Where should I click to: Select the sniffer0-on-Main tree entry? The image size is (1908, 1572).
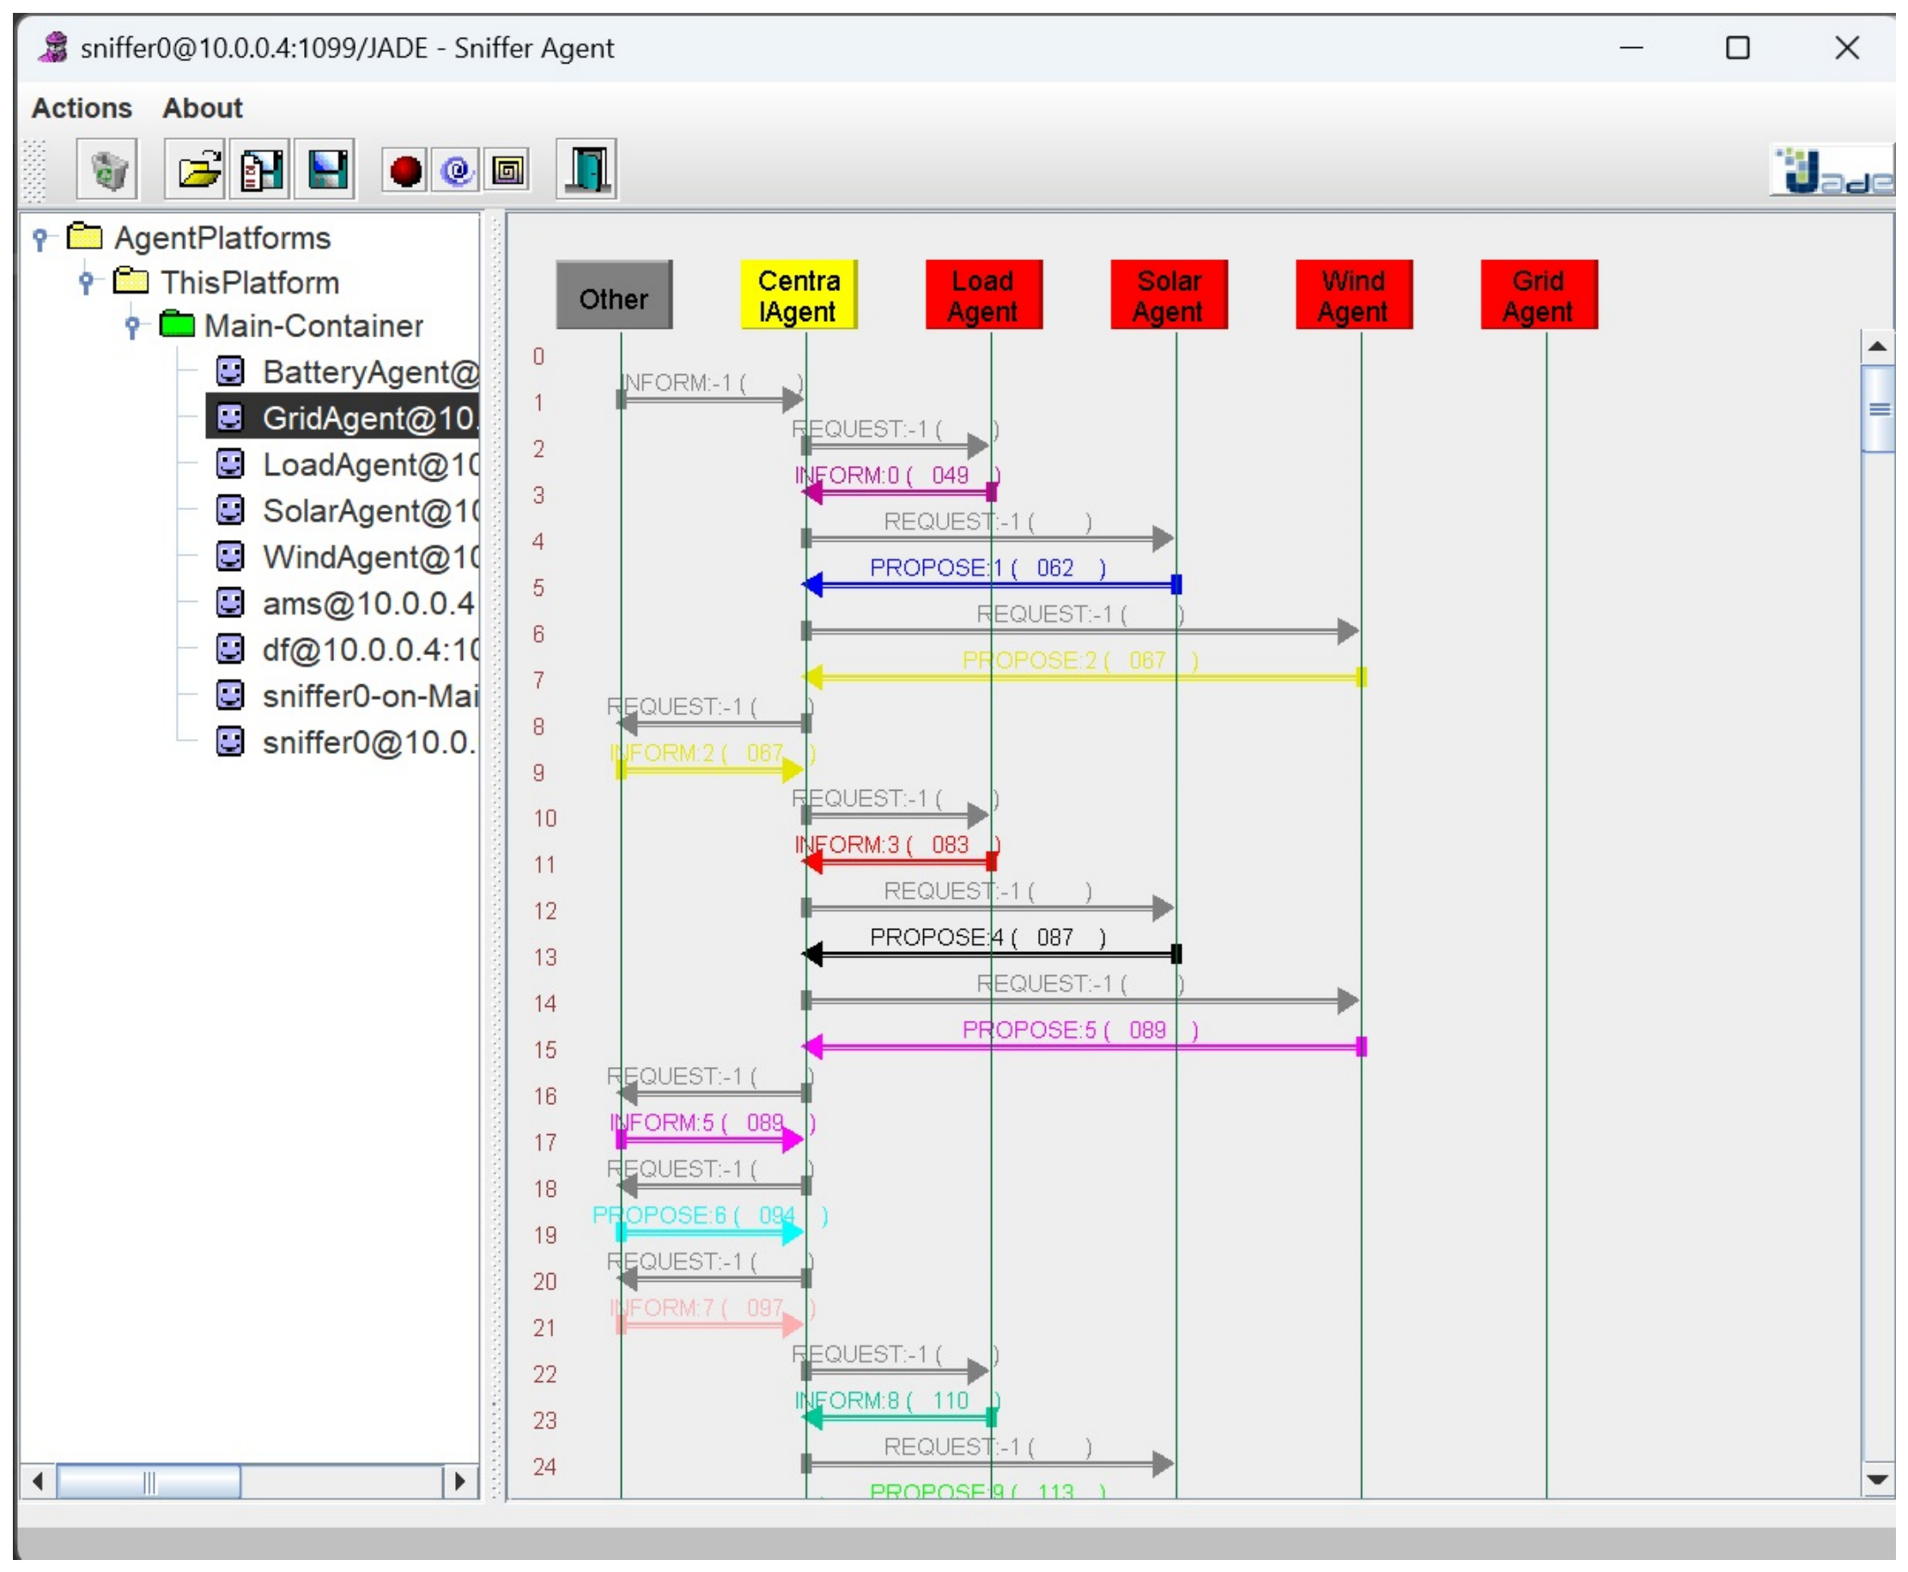370,695
